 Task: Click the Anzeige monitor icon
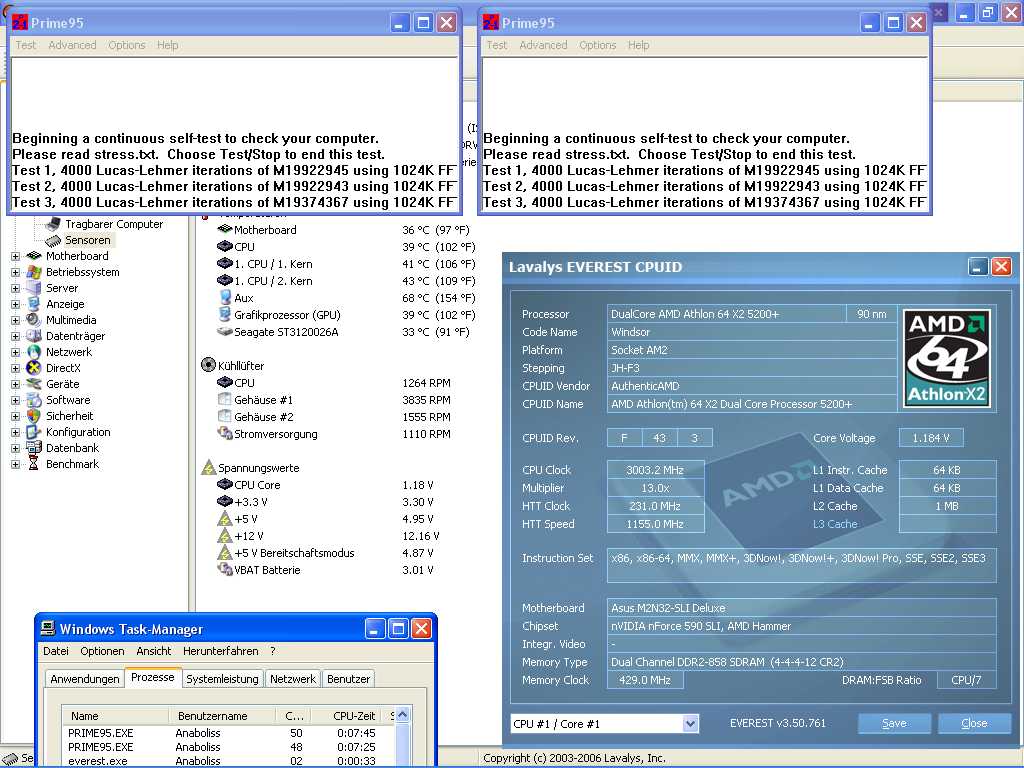click(33, 304)
